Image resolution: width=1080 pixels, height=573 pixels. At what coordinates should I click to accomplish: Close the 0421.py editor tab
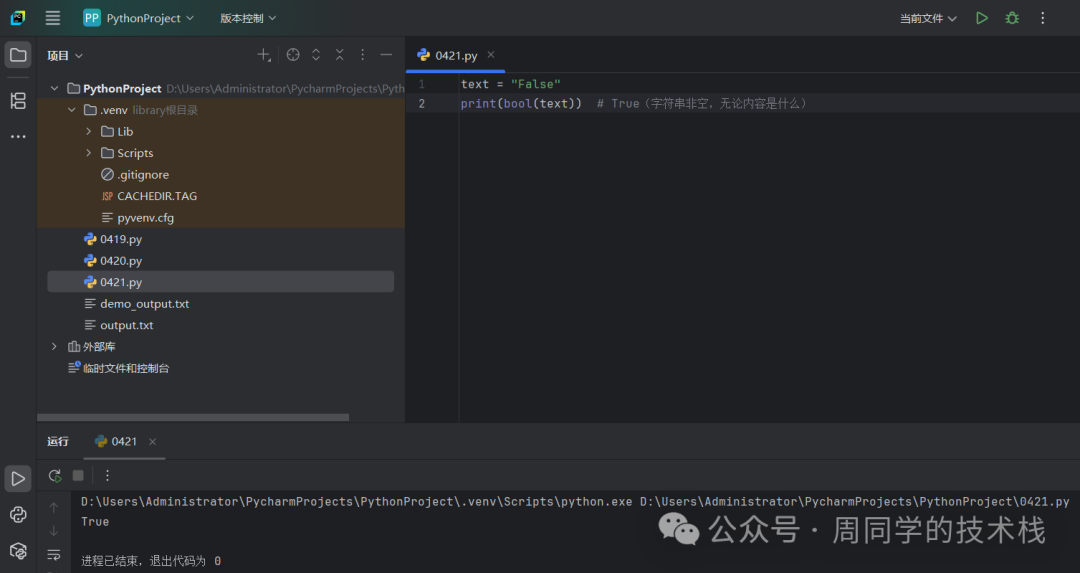click(490, 55)
